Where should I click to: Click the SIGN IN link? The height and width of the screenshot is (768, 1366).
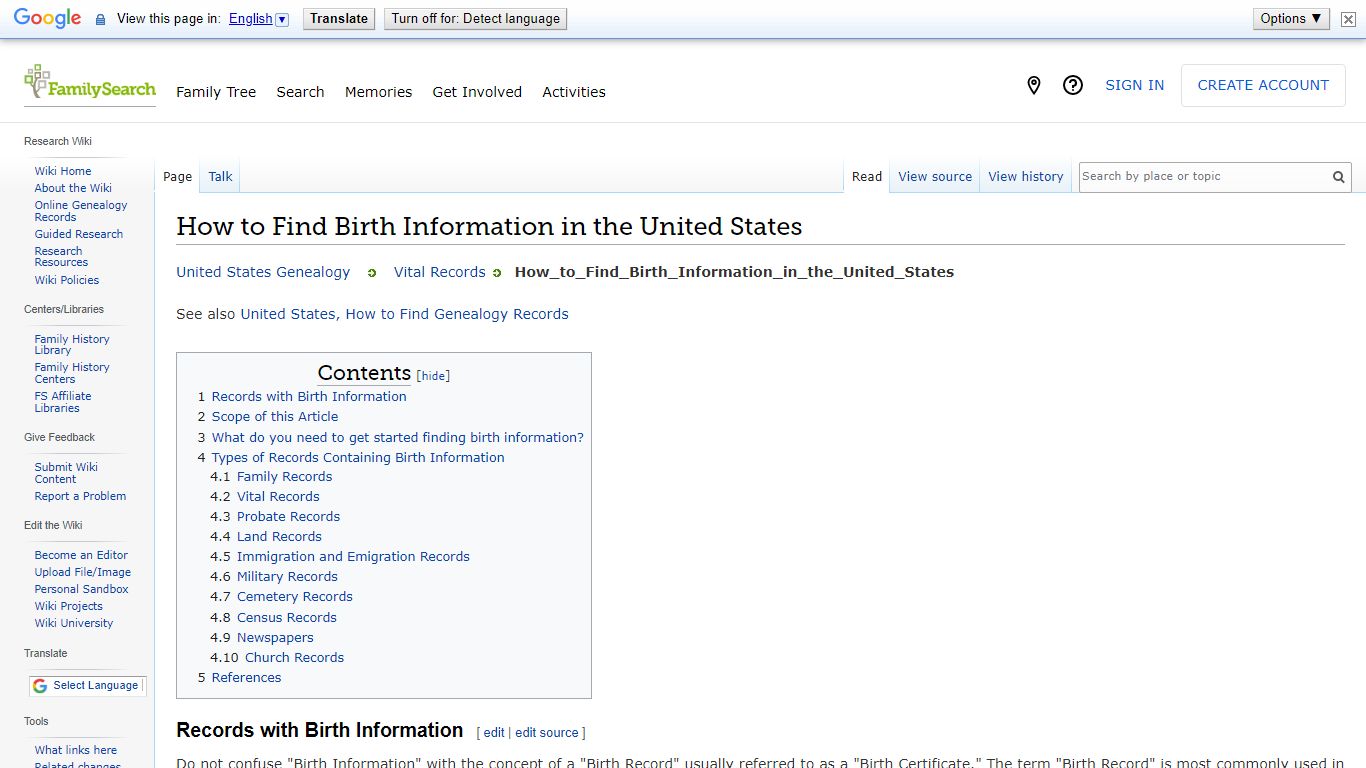pyautogui.click(x=1134, y=86)
